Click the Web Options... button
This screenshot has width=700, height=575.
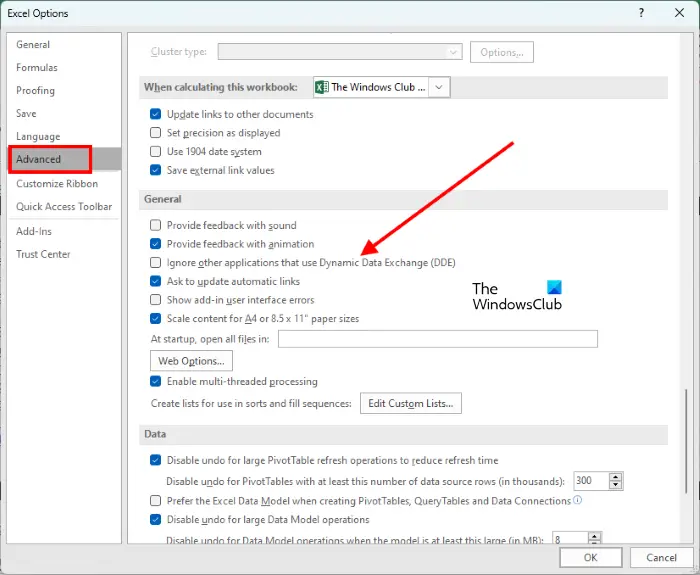point(191,361)
